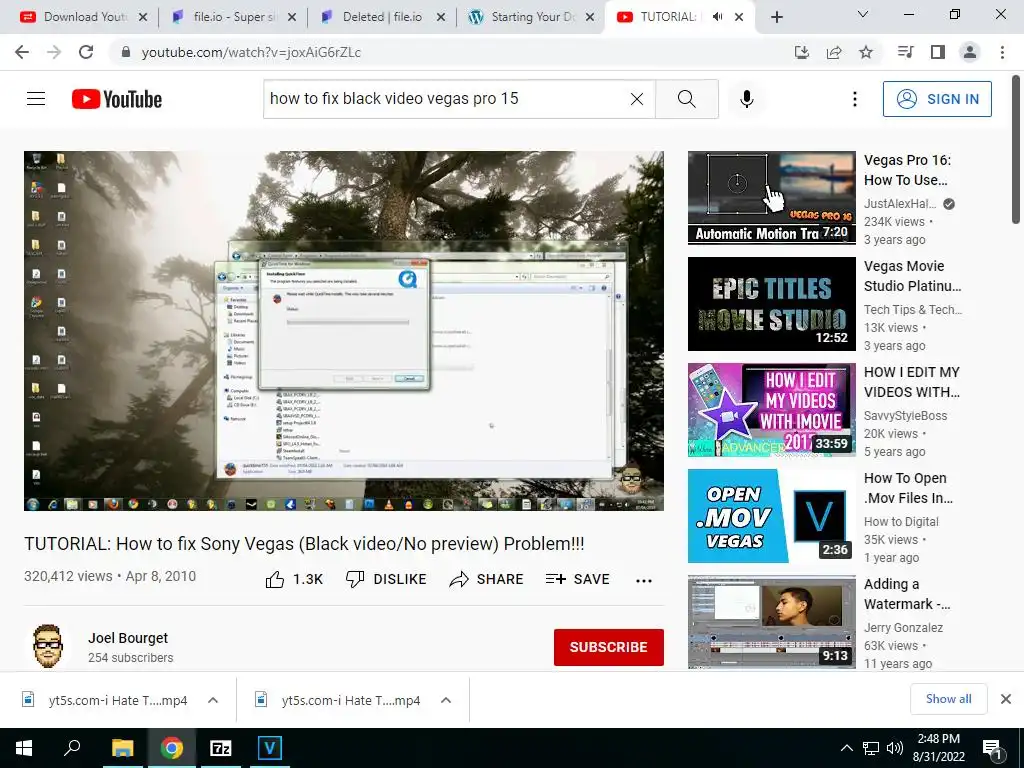Open notification center icon

click(x=993, y=749)
